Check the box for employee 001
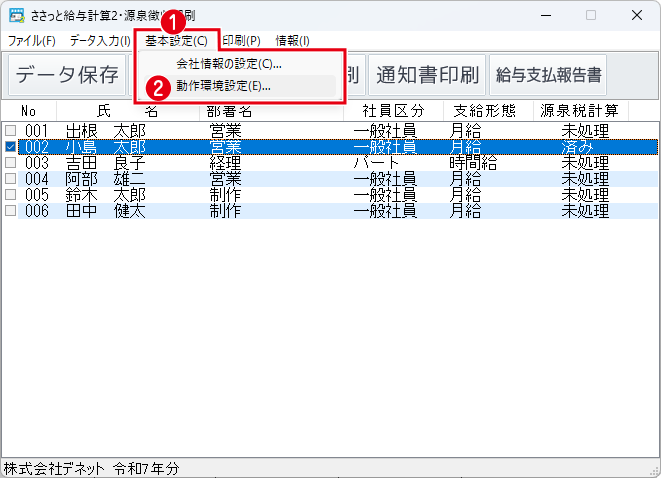The width and height of the screenshot is (661, 478). tap(11, 131)
